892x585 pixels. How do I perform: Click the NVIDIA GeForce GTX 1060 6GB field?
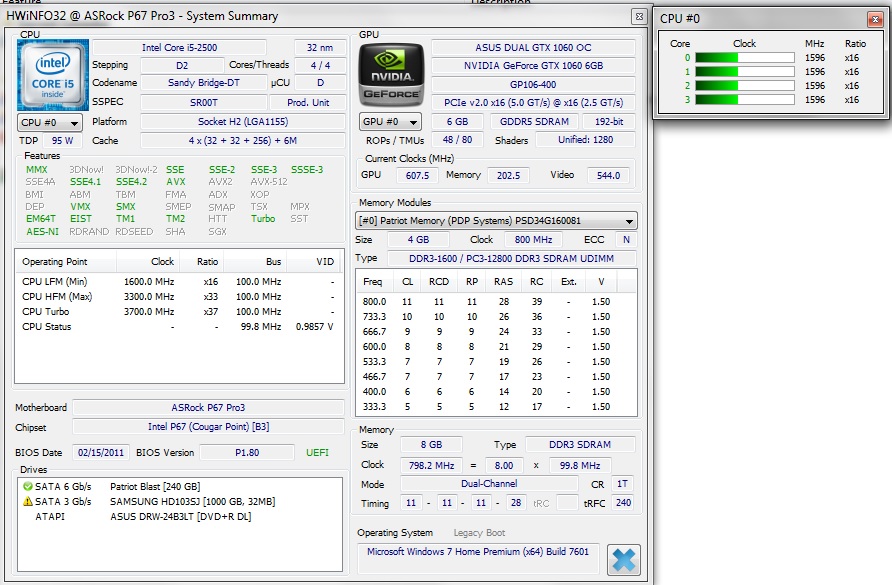pyautogui.click(x=533, y=65)
